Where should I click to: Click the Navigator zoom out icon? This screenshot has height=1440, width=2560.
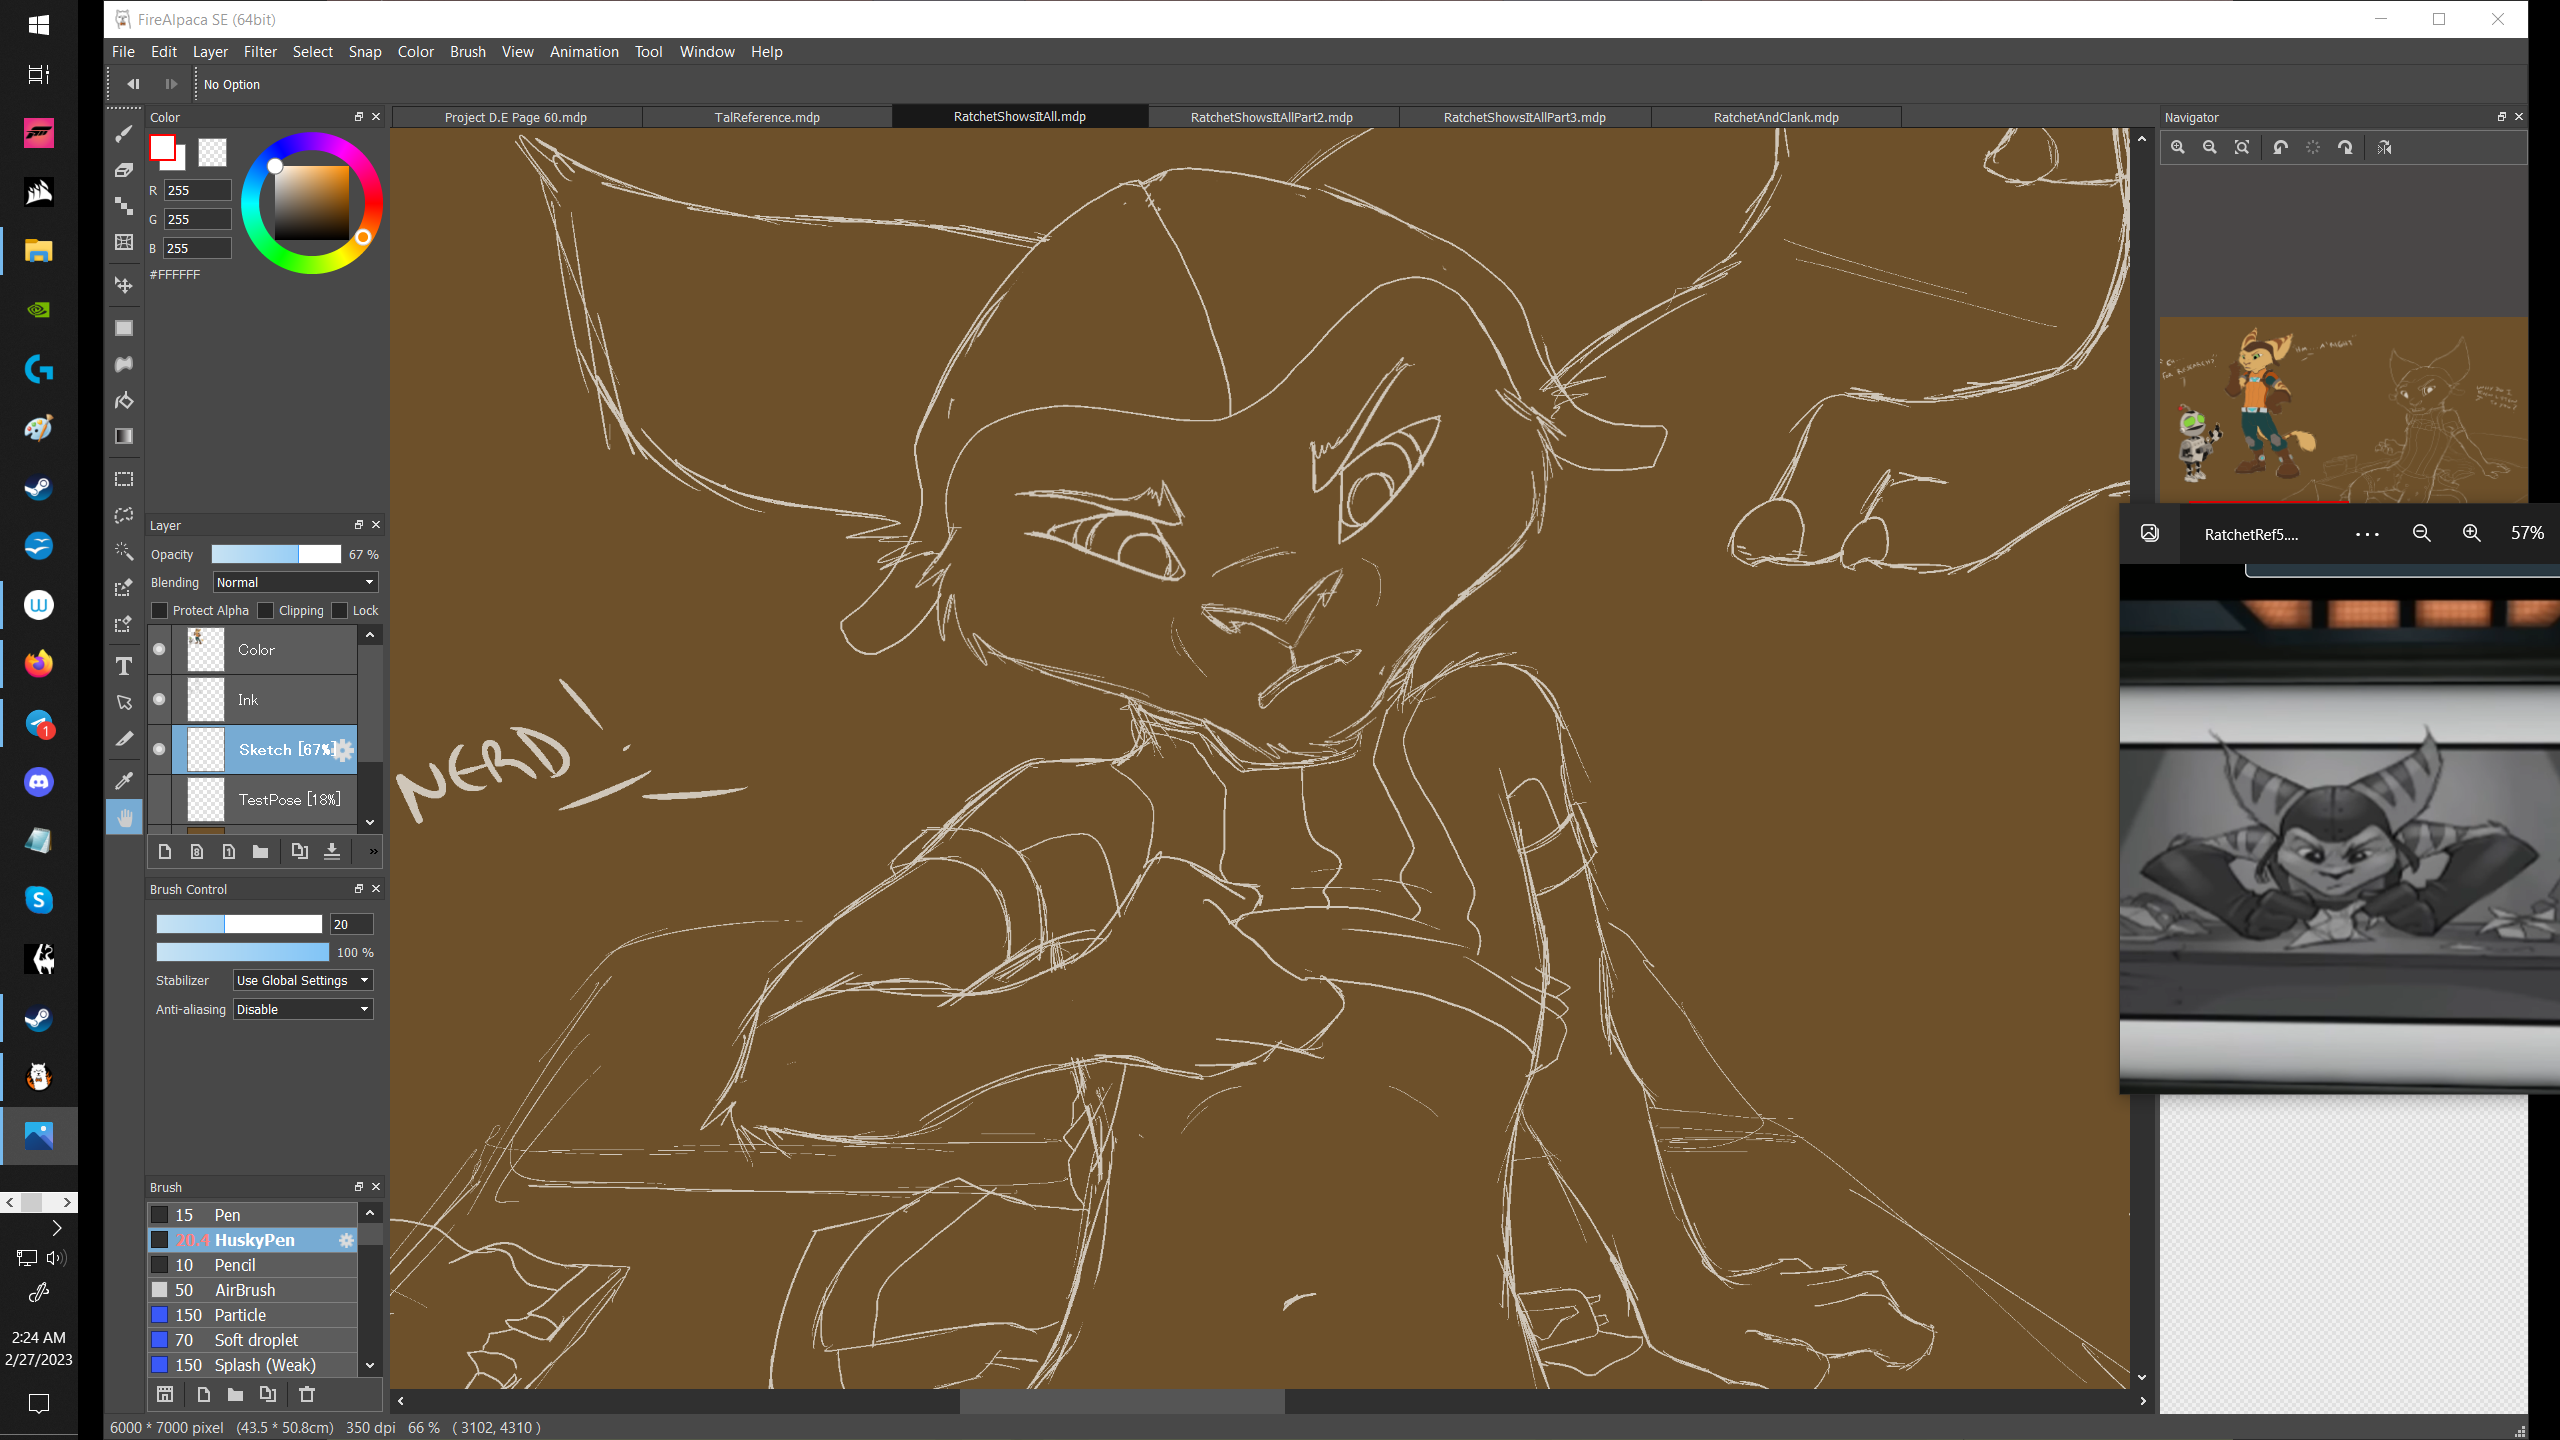[x=2210, y=147]
